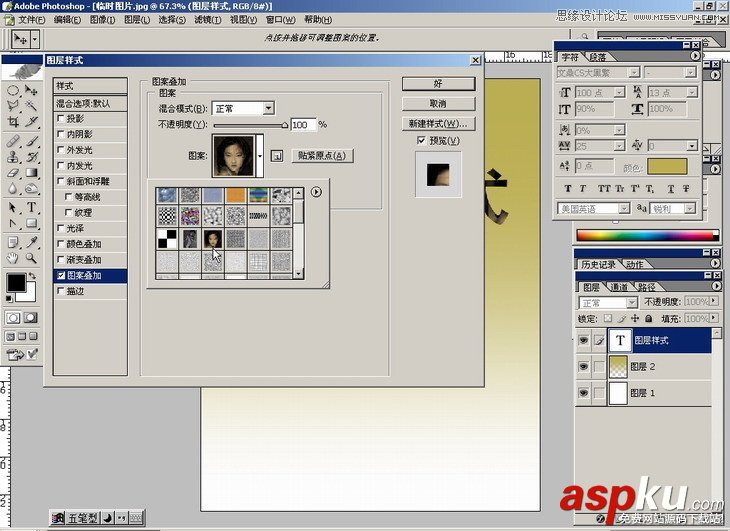Enable the 渐变叠加 gradient overlay checkbox
Screen dimensions: 730x531
click(61, 259)
